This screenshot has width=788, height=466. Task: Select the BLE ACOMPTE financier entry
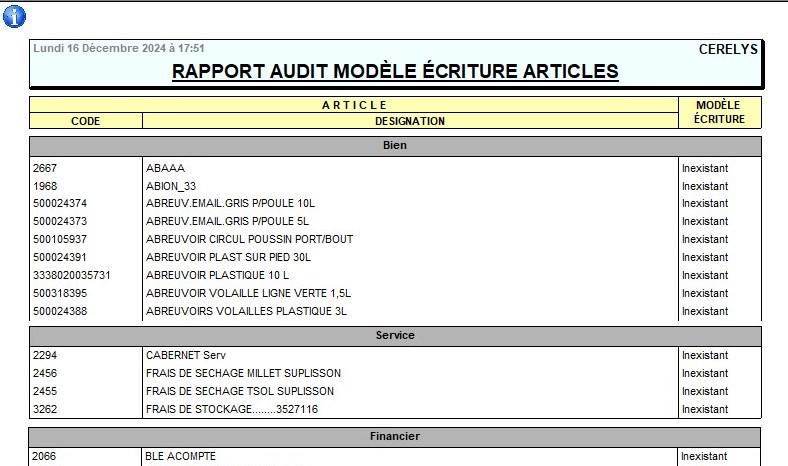(181, 457)
